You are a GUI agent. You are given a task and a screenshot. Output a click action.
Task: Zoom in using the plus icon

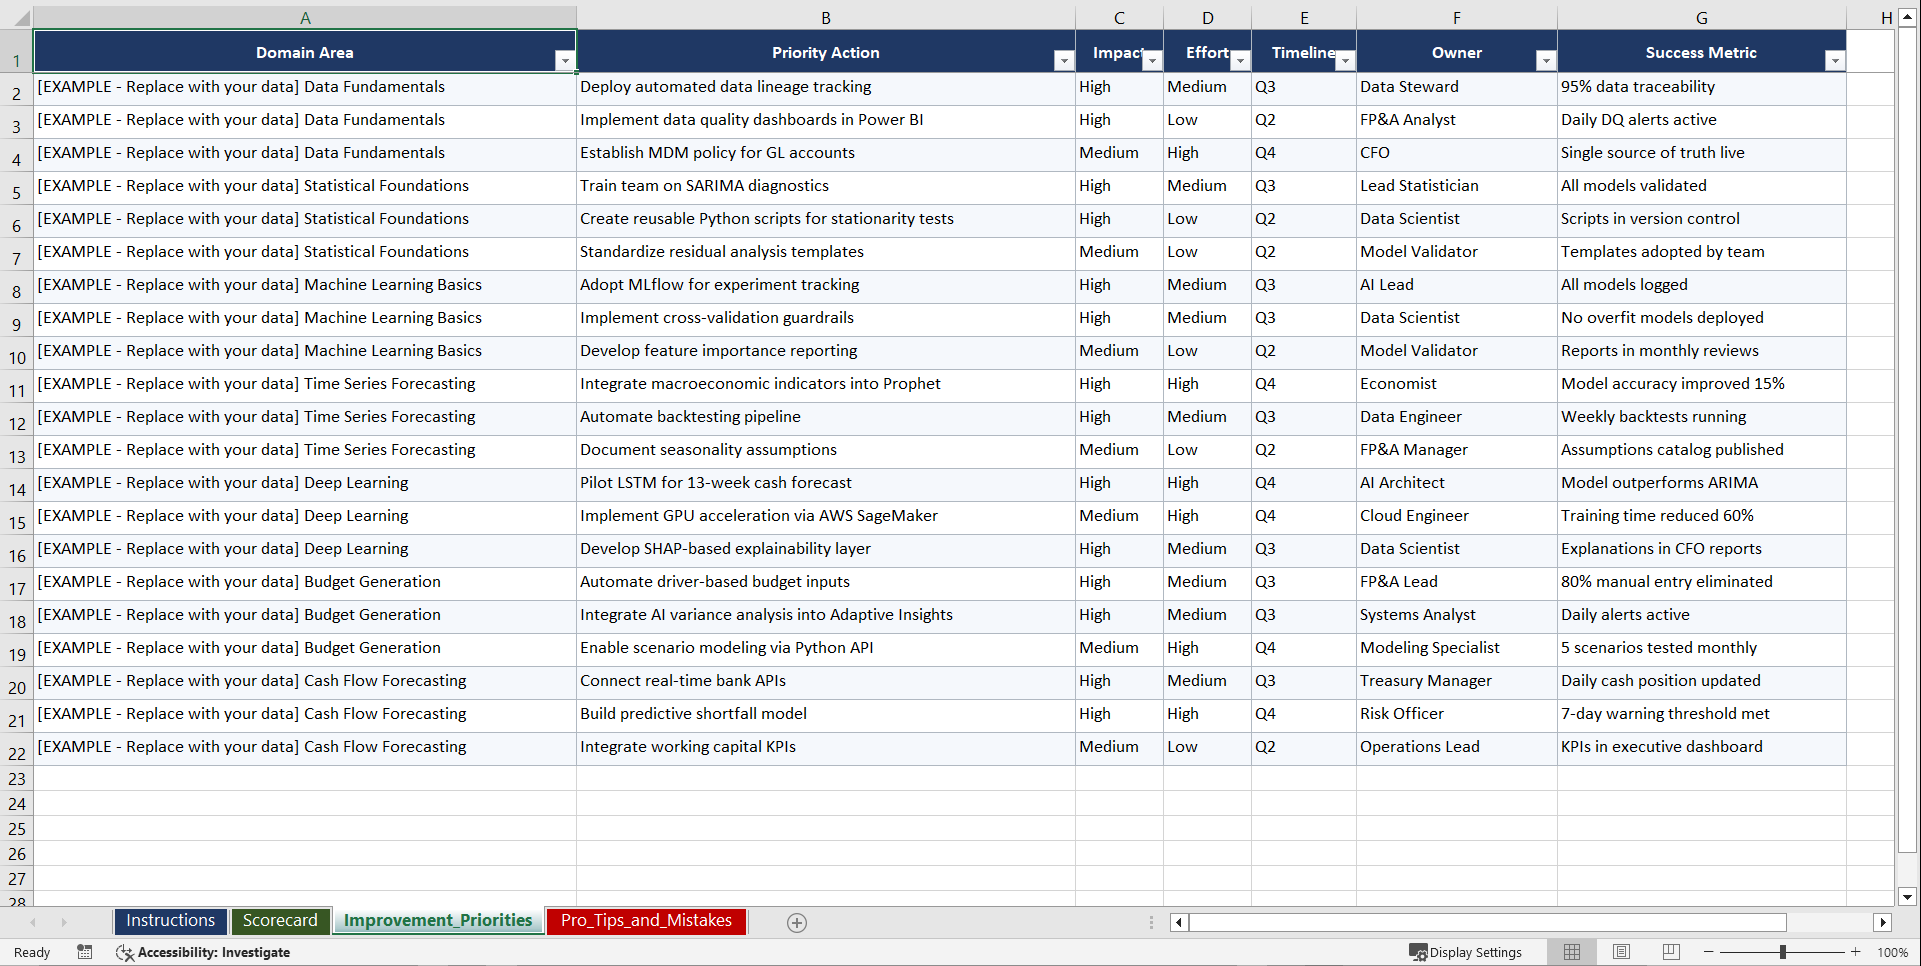(x=1856, y=952)
